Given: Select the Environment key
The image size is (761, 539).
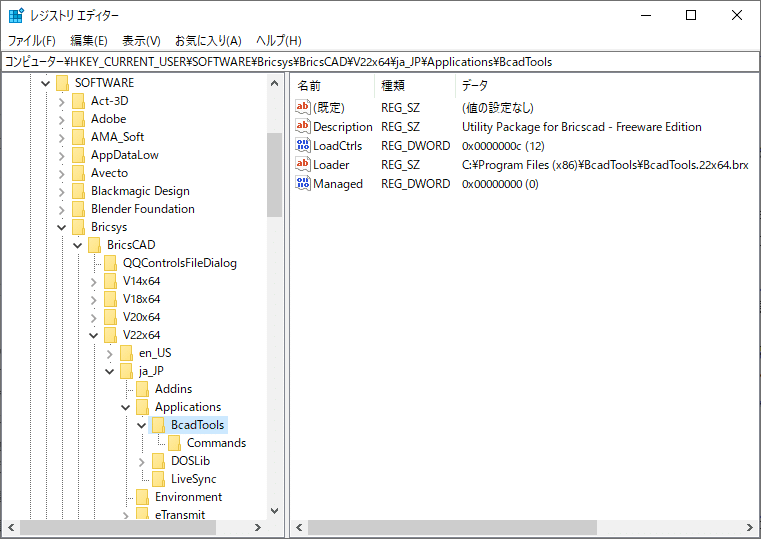Looking at the screenshot, I should [x=188, y=497].
